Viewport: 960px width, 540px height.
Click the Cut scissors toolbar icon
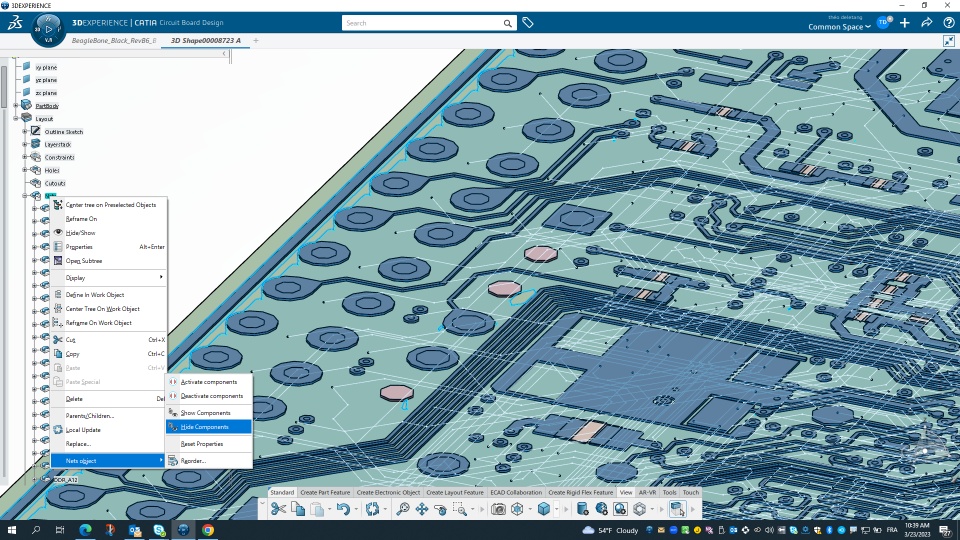point(278,509)
